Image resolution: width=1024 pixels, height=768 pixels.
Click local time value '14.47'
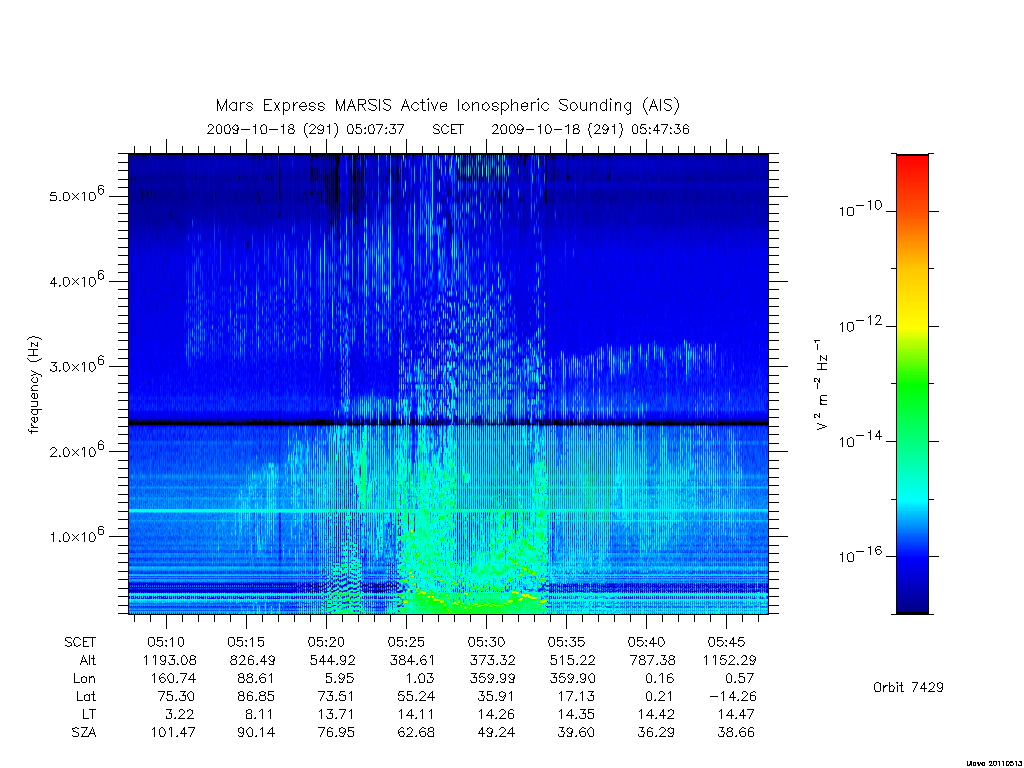(x=737, y=714)
